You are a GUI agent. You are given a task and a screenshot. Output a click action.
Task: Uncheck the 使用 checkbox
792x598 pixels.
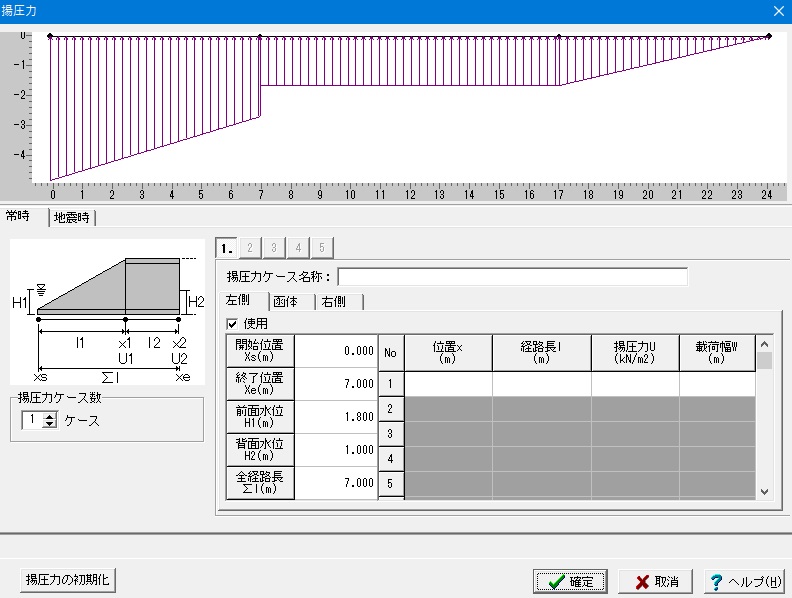coord(232,324)
